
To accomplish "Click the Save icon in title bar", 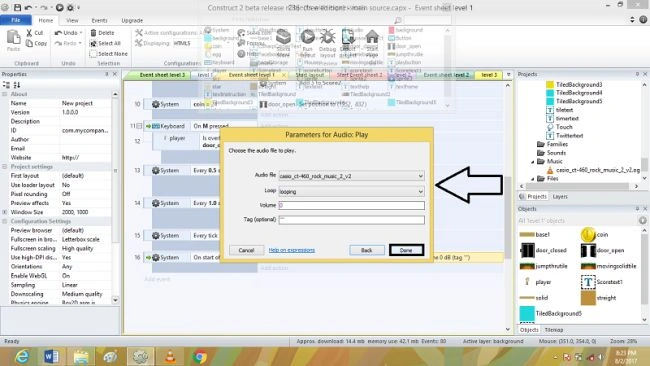I will pos(17,7).
